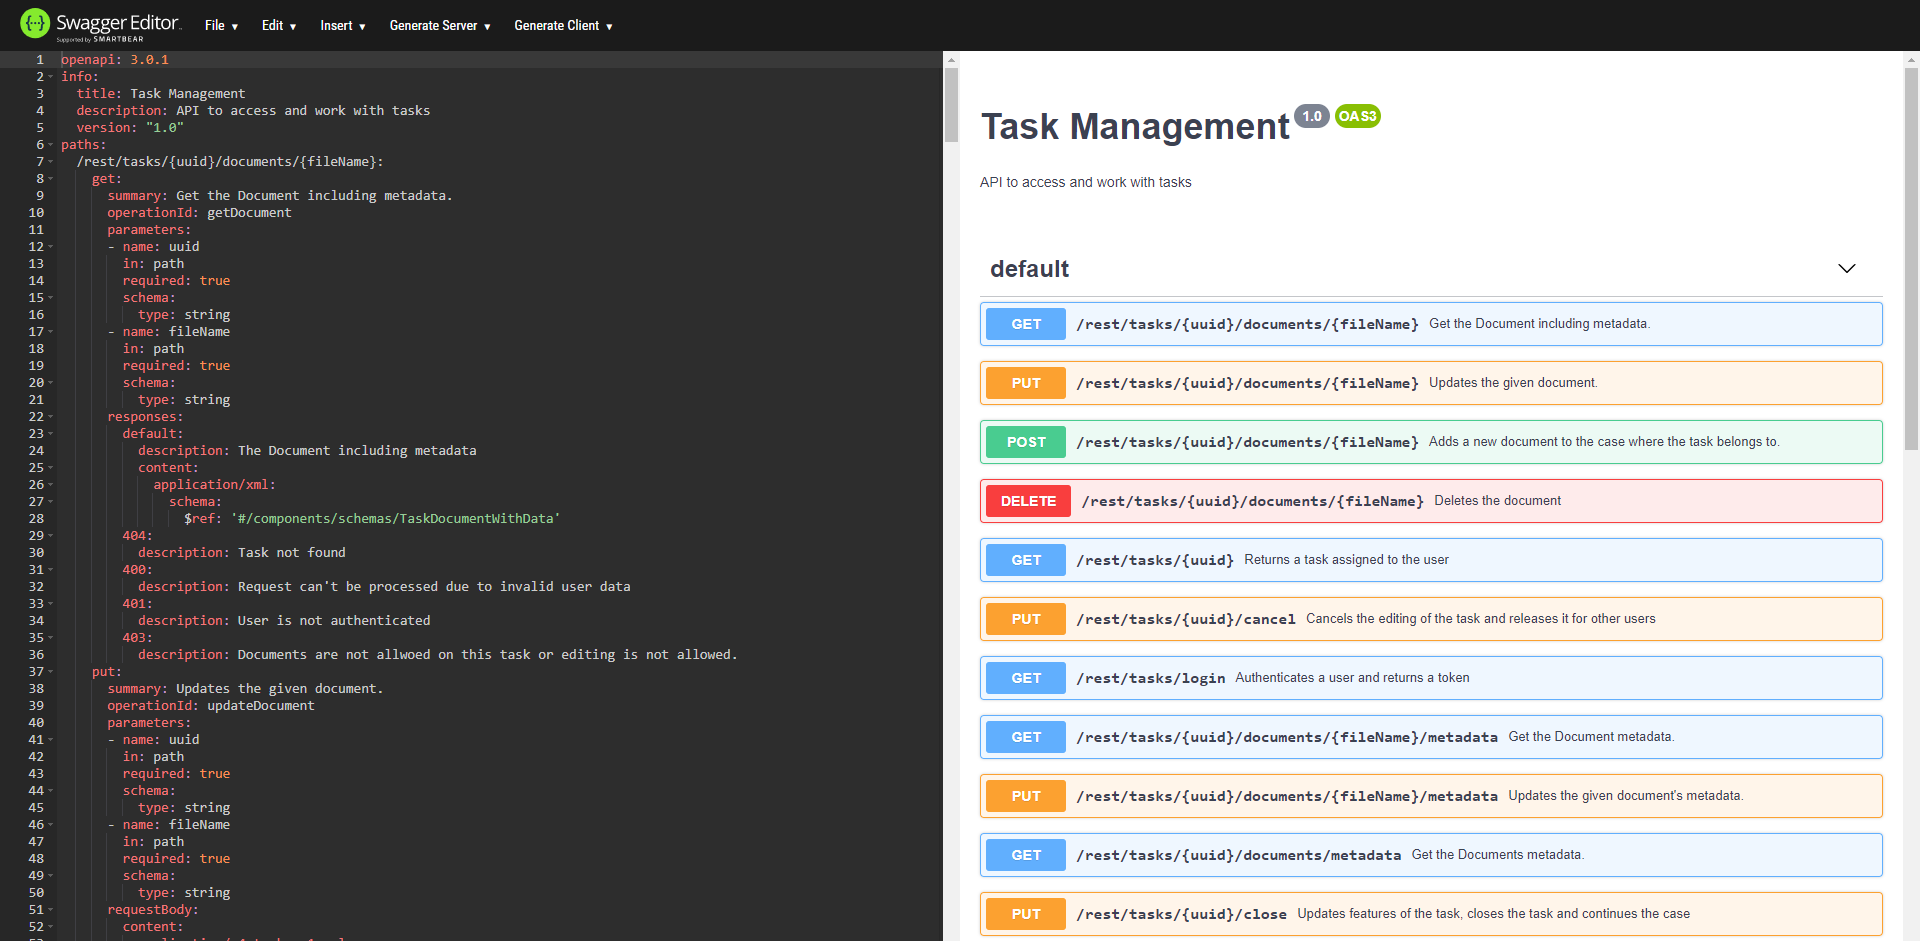This screenshot has width=1920, height=941.
Task: Click the red DELETE method badge
Action: [1027, 500]
